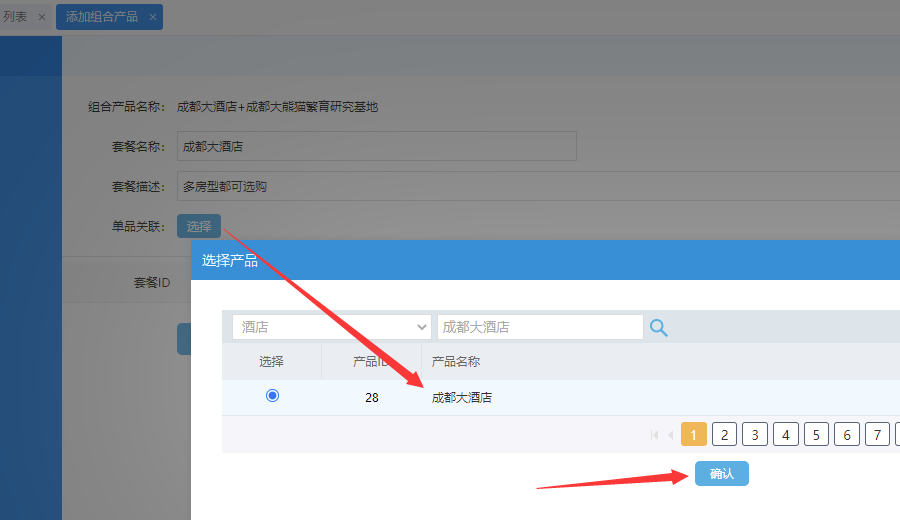This screenshot has height=520, width=900.
Task: Switch to the 添加组合产品 tab
Action: click(x=102, y=17)
